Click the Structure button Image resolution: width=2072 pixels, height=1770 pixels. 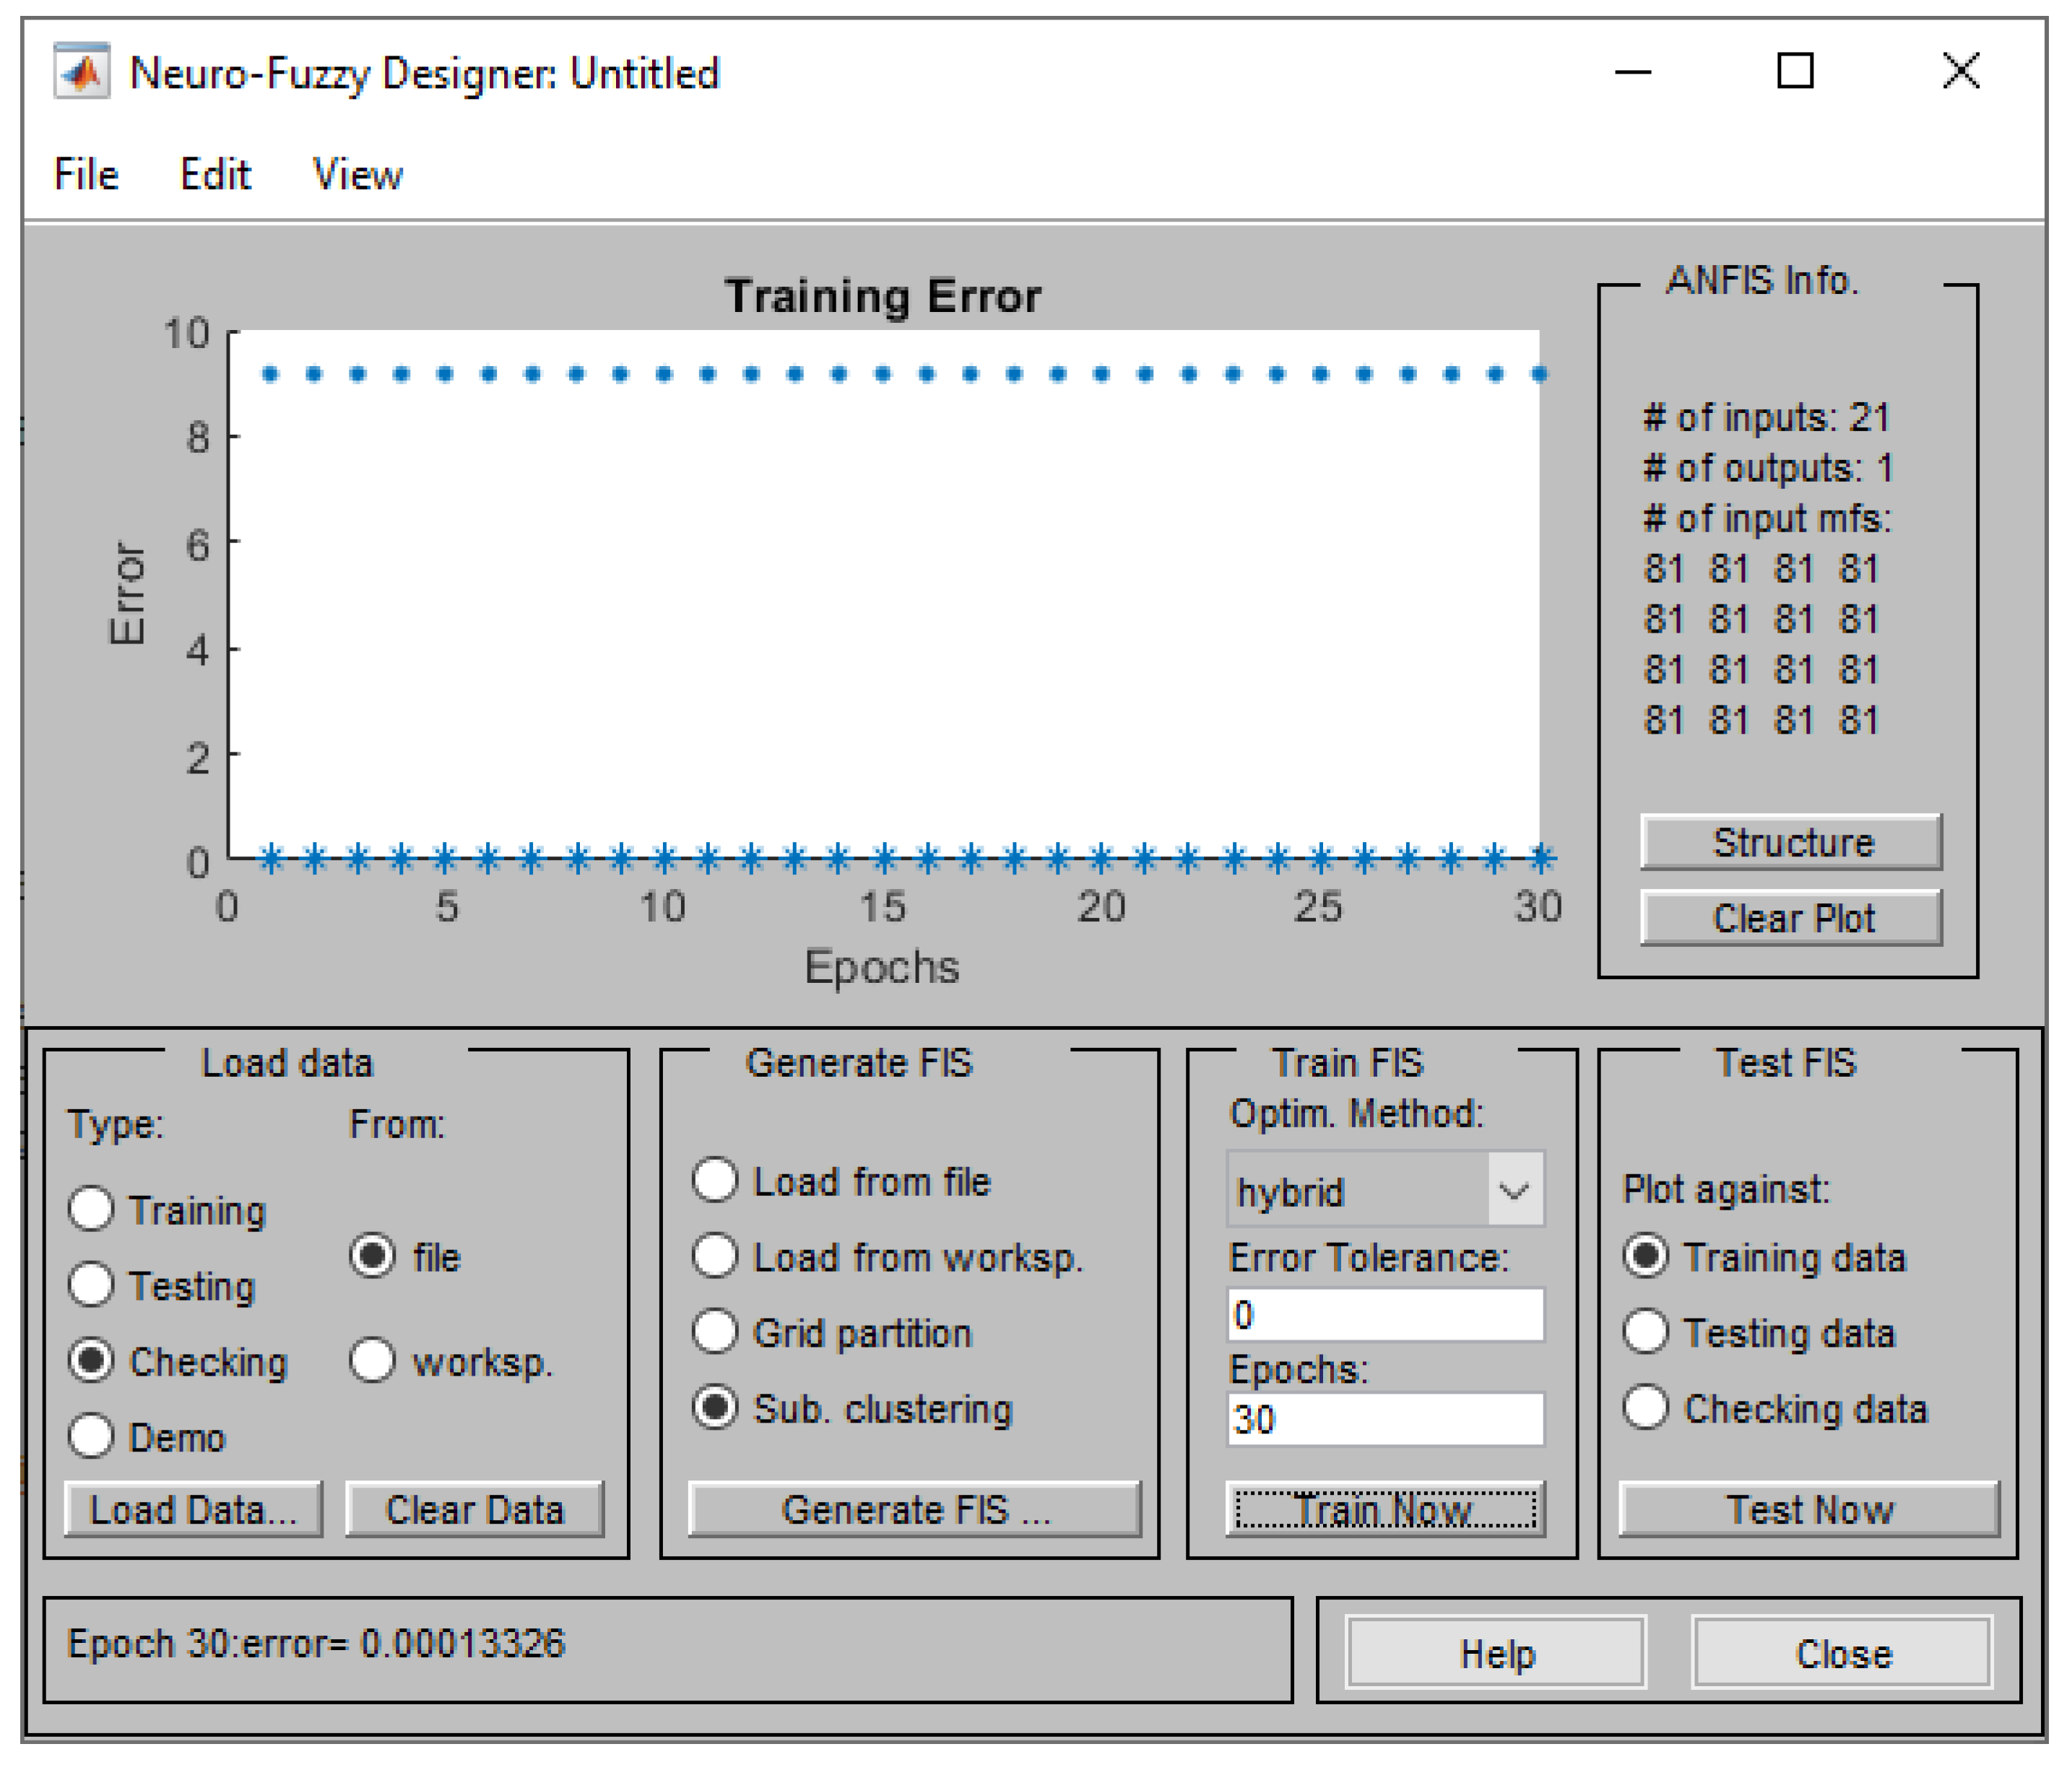[x=1791, y=842]
